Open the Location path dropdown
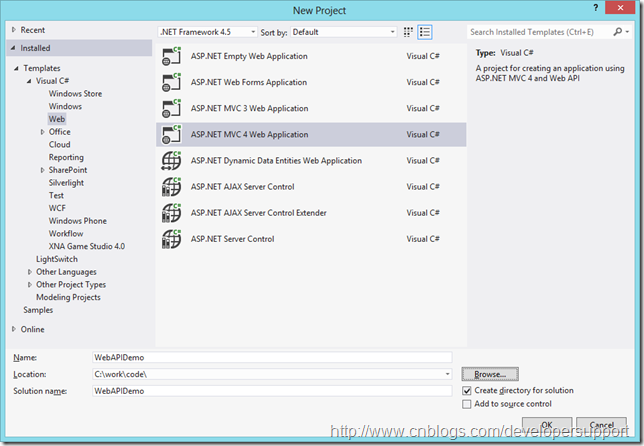Screen dimensions: 644x446 [447, 374]
